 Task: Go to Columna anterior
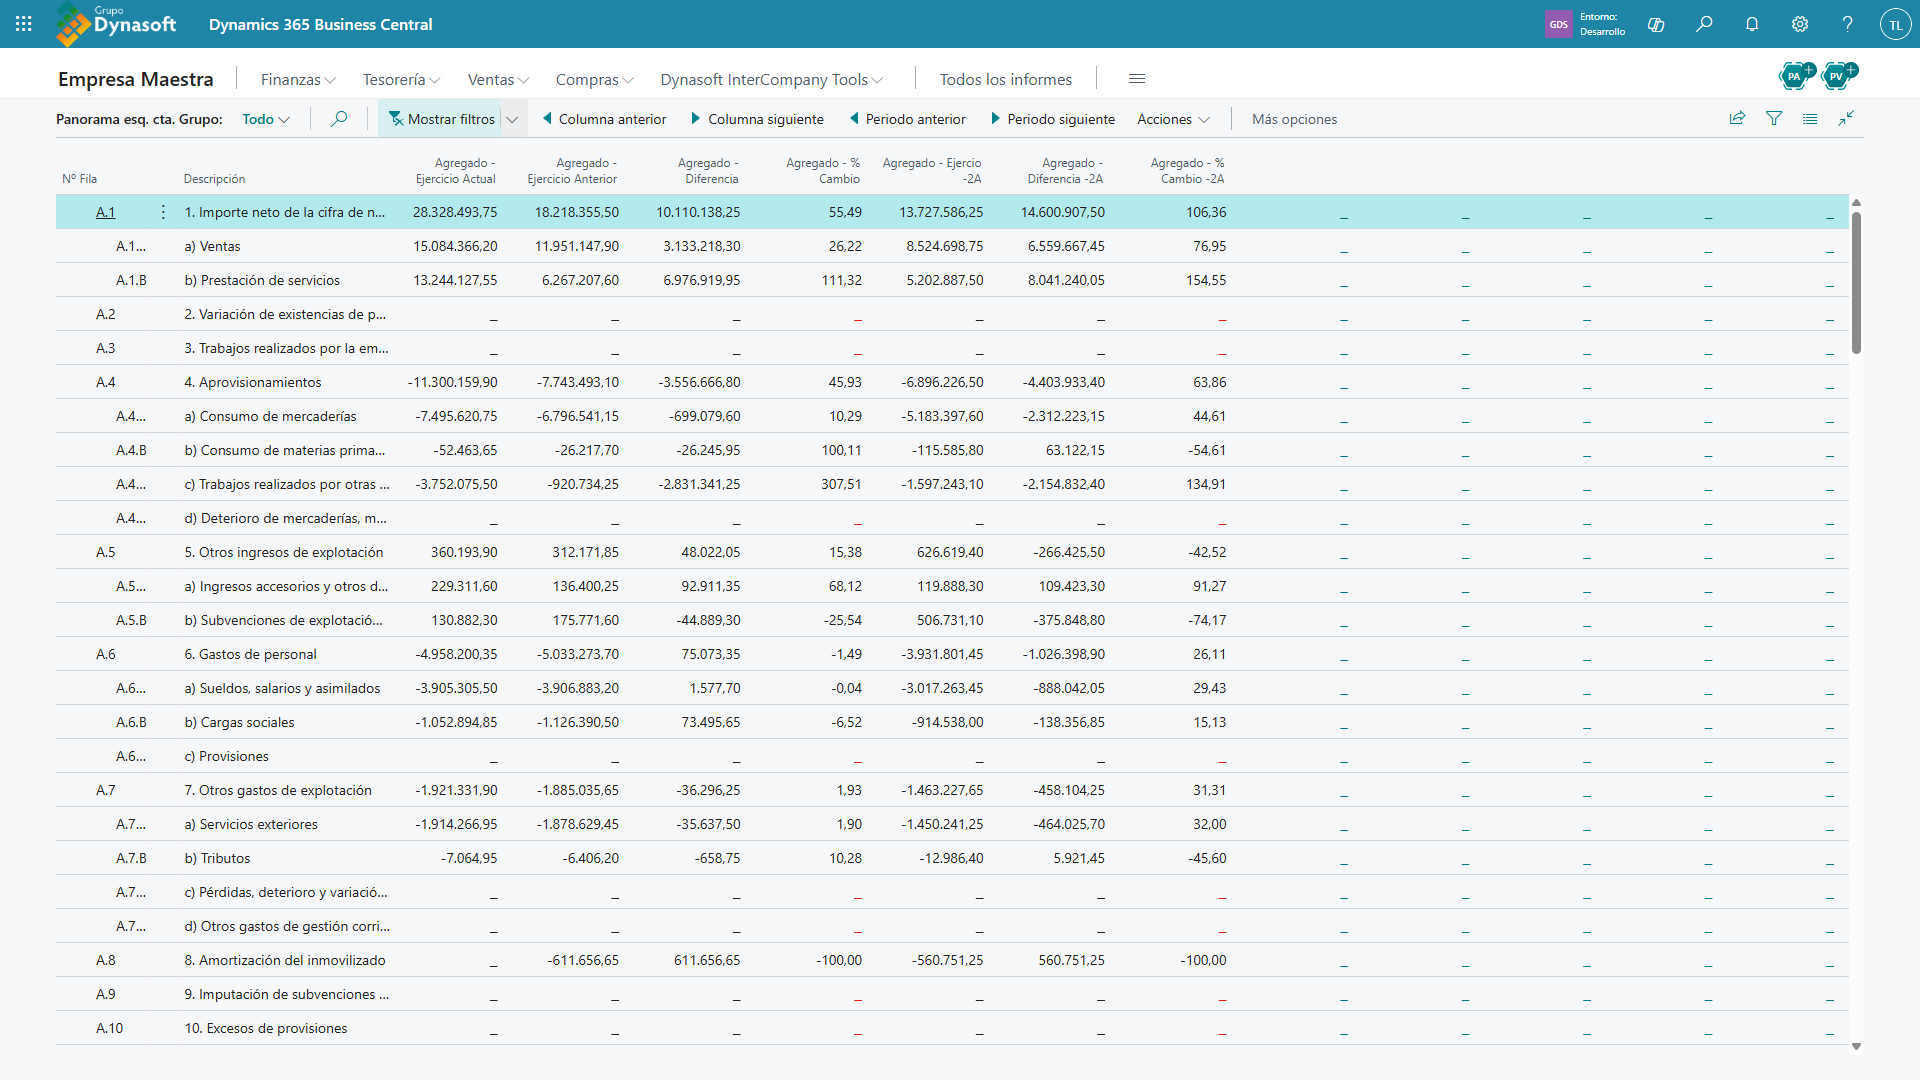click(x=605, y=119)
